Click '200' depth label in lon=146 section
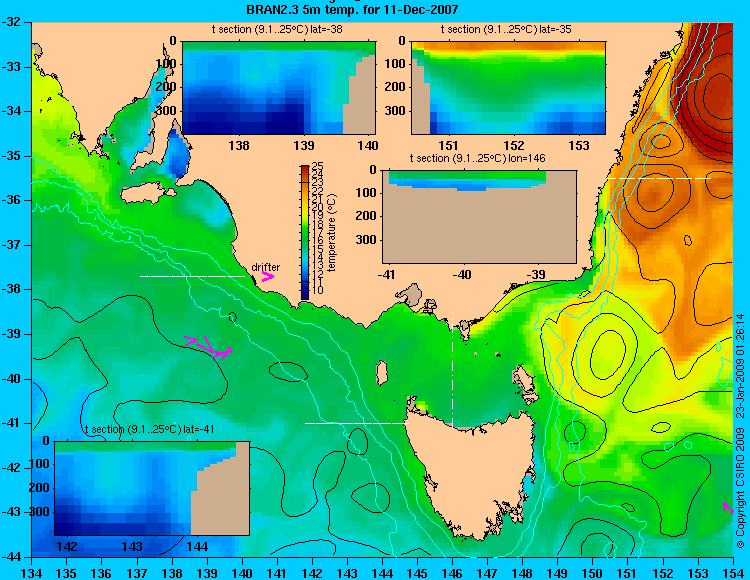 (x=366, y=216)
